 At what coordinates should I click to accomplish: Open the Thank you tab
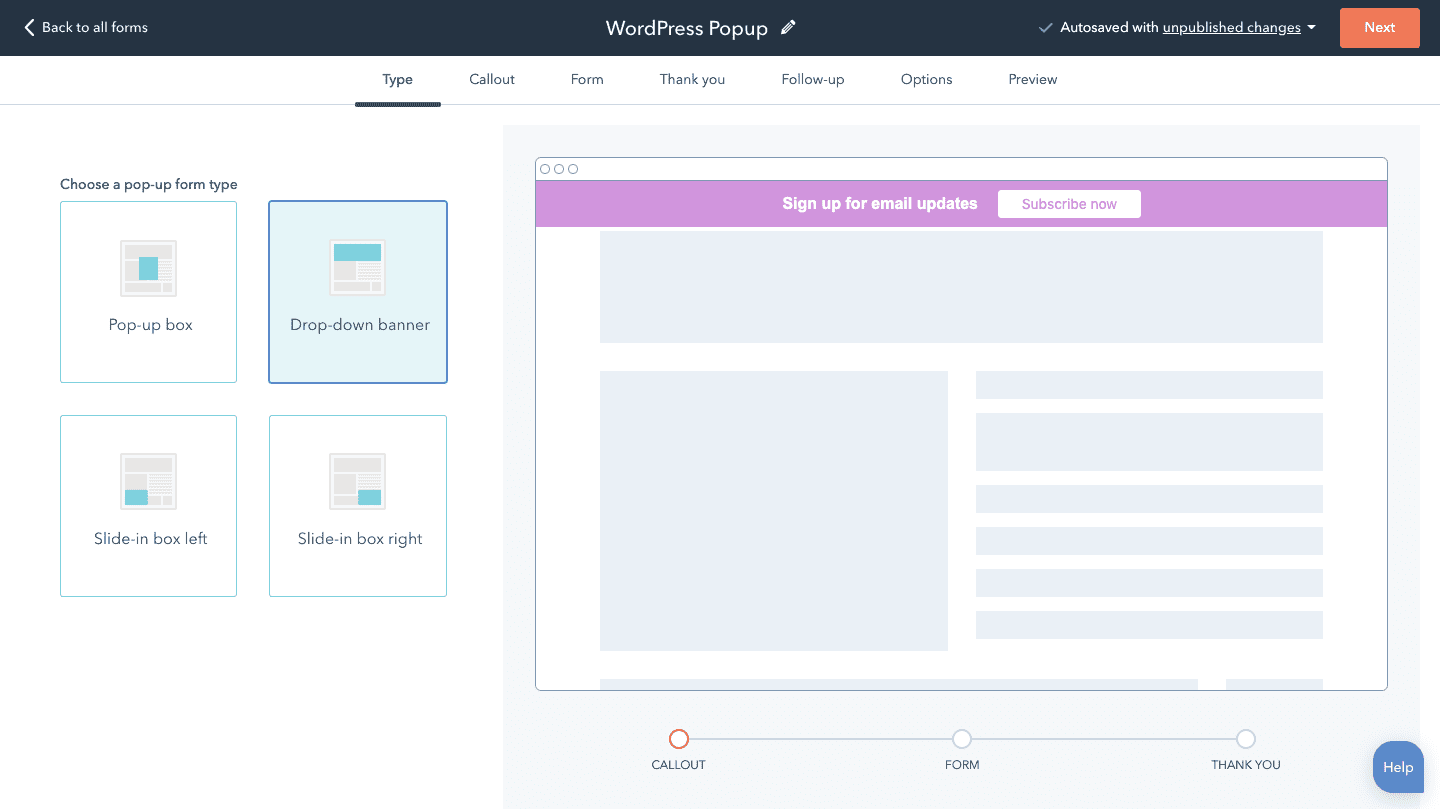point(692,80)
